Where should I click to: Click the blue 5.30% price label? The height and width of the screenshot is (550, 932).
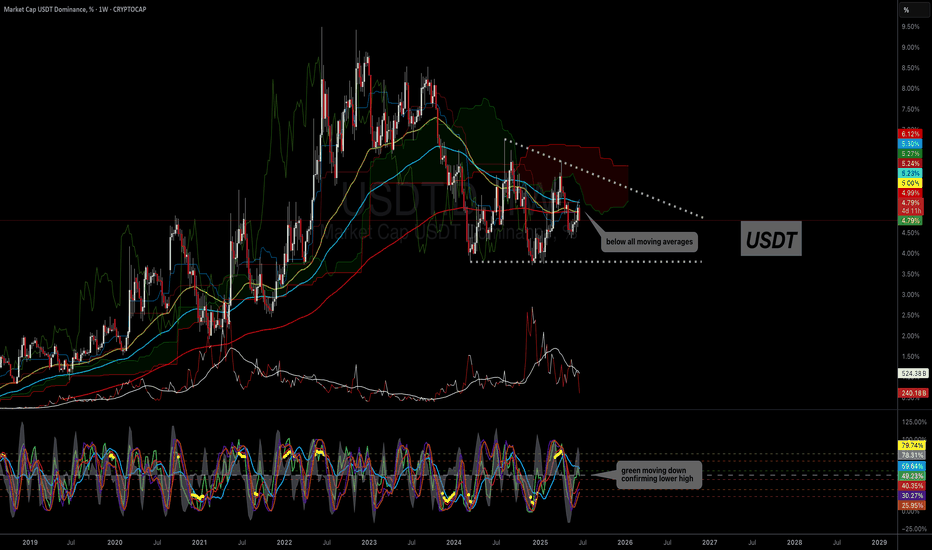coord(910,144)
